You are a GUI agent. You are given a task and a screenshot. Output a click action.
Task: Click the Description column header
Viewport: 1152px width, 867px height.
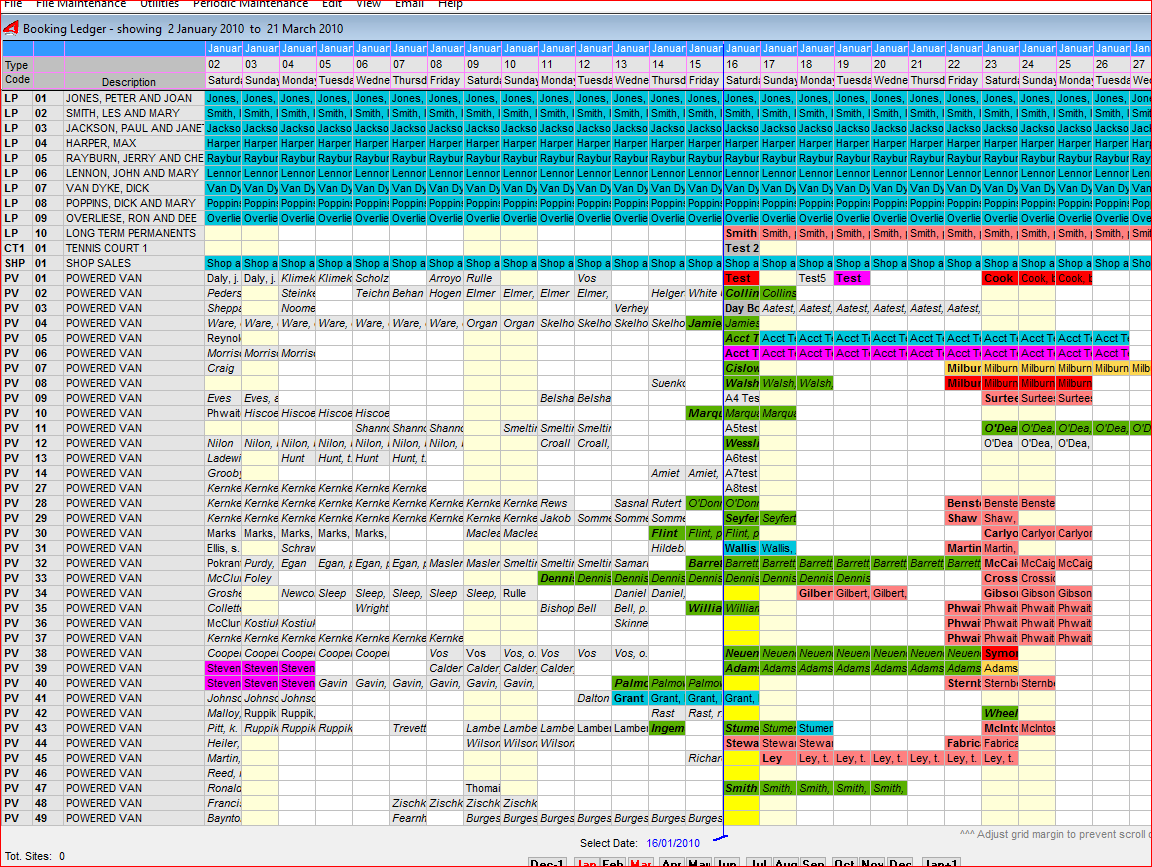tap(128, 82)
